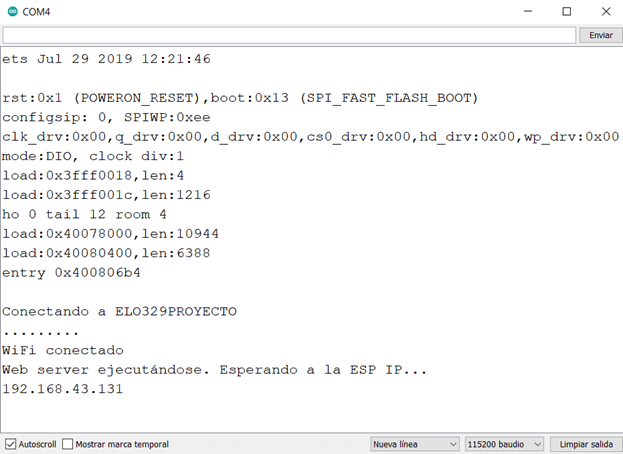The height and width of the screenshot is (454, 623).
Task: Click Limpiar salida to clear output
Action: (585, 444)
